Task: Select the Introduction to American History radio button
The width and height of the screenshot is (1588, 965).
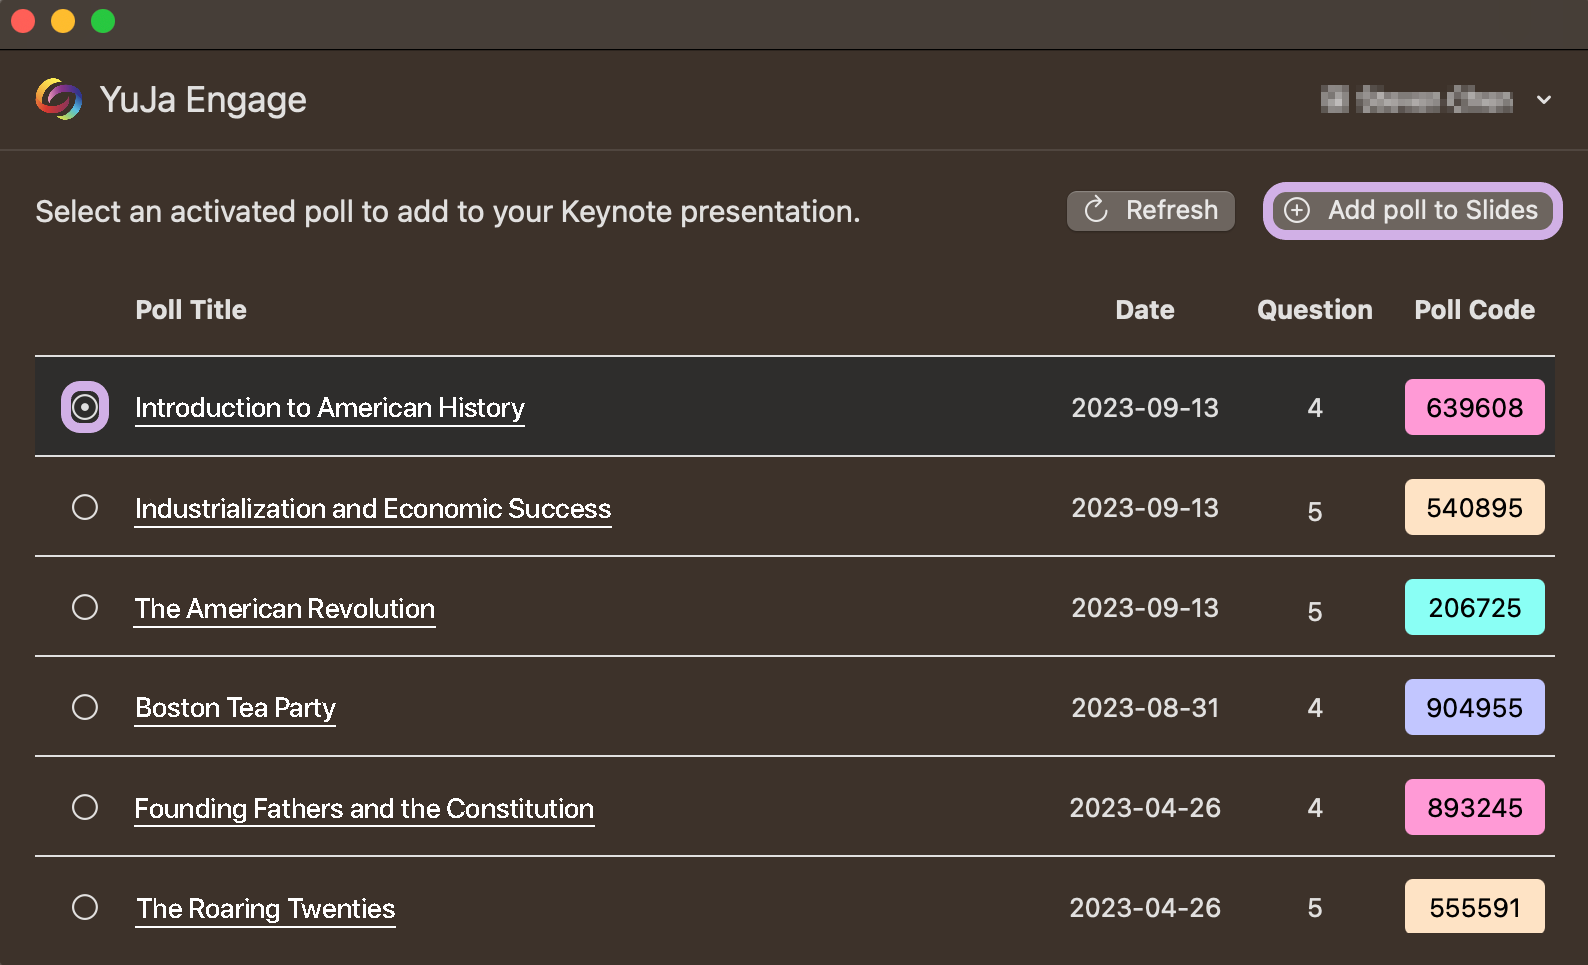Action: tap(85, 407)
